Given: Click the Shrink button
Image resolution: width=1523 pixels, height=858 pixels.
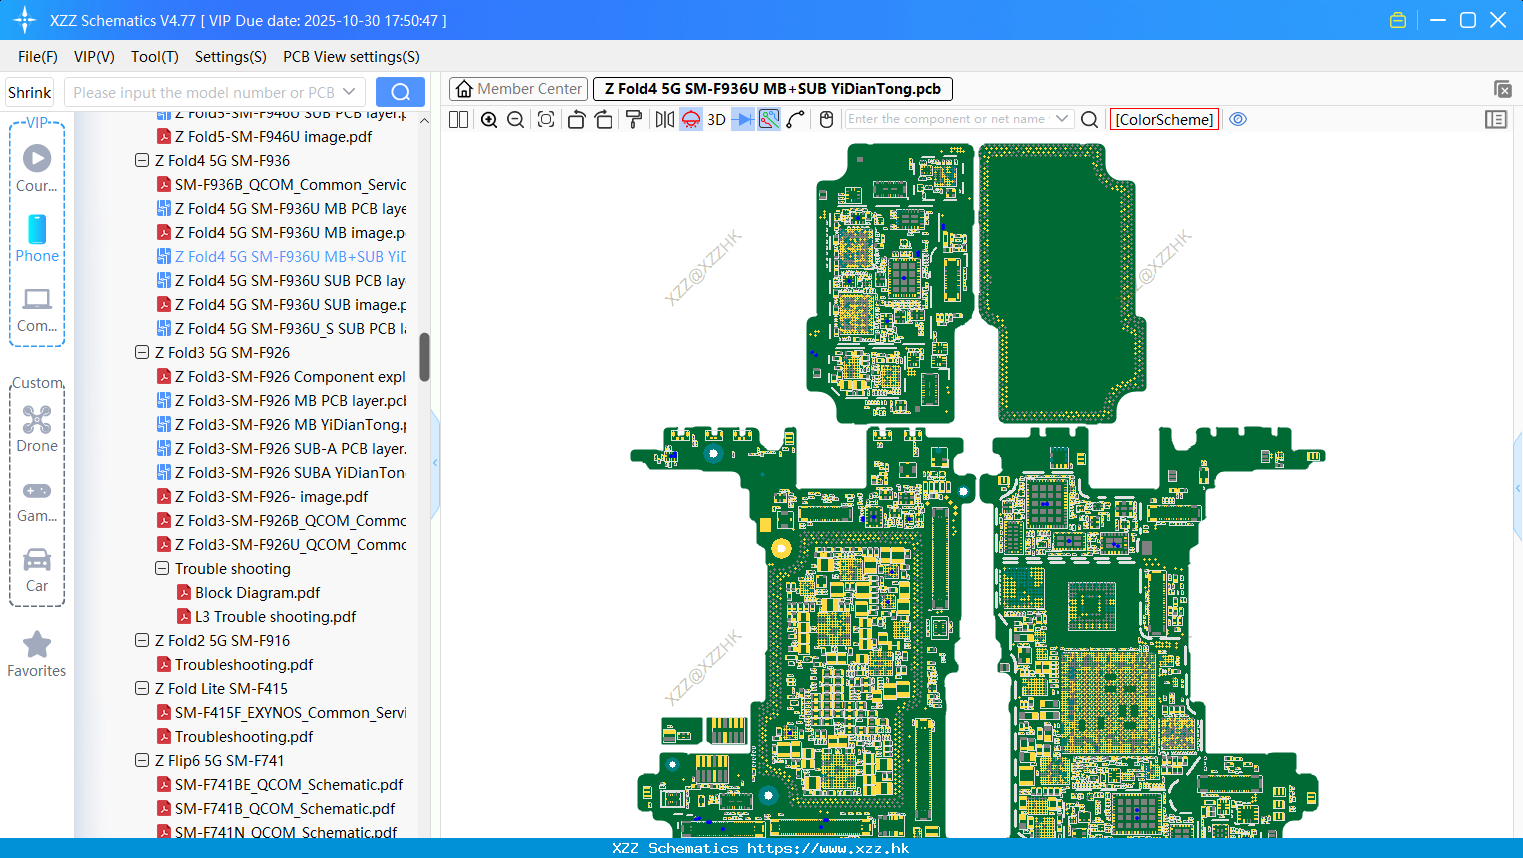Looking at the screenshot, I should [30, 92].
